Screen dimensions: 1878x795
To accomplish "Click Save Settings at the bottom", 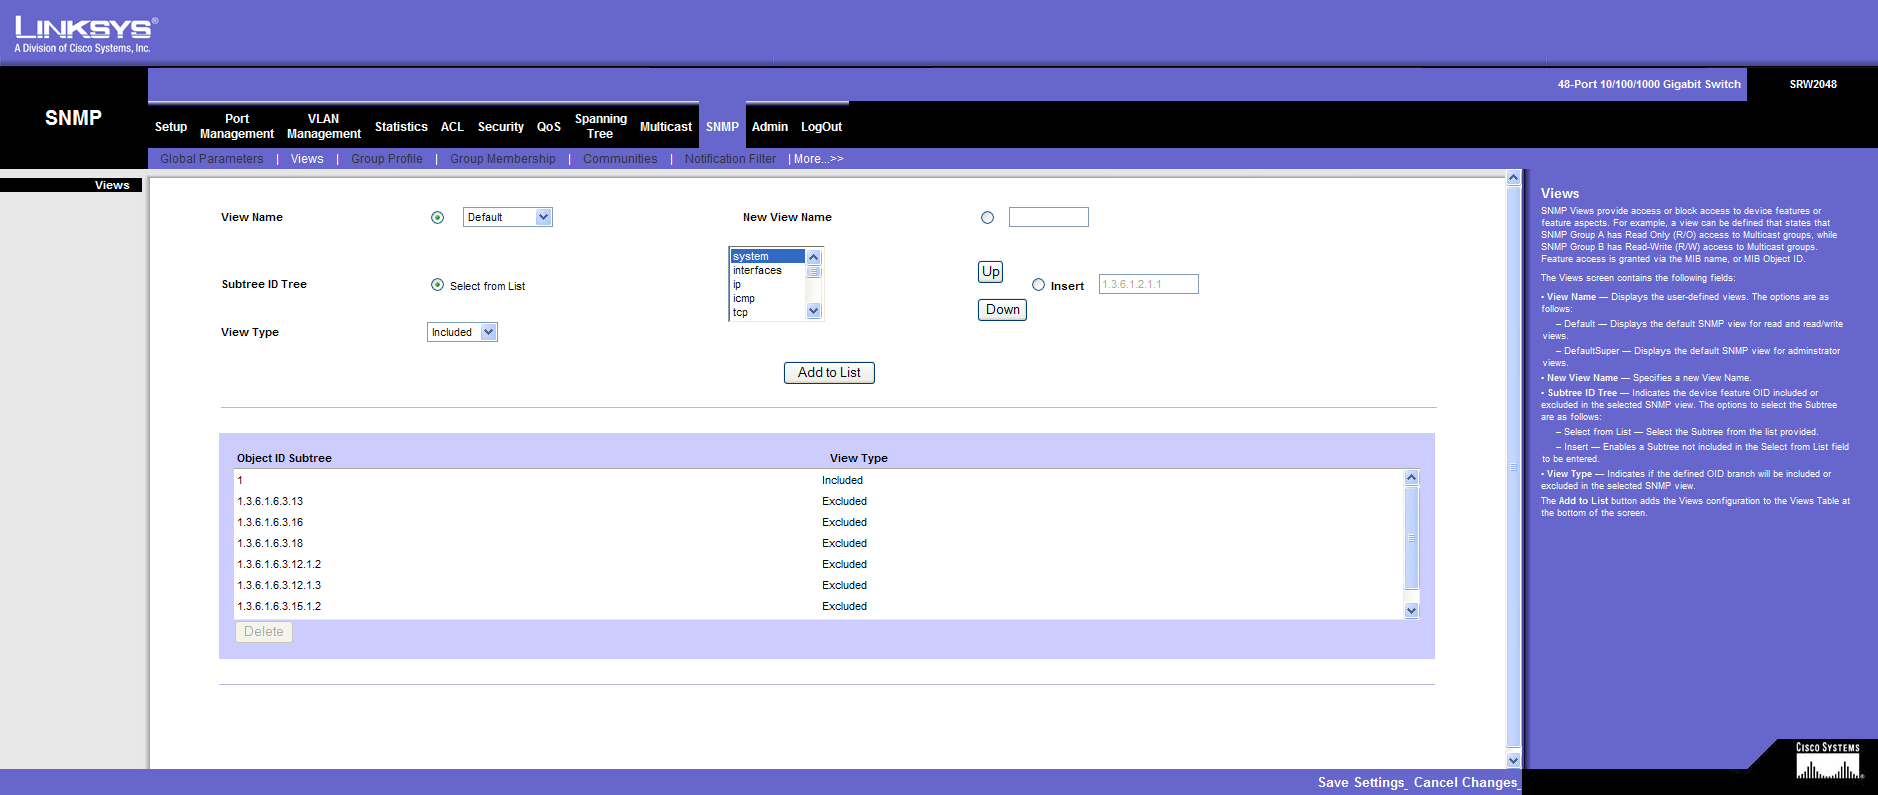I will (x=1360, y=783).
